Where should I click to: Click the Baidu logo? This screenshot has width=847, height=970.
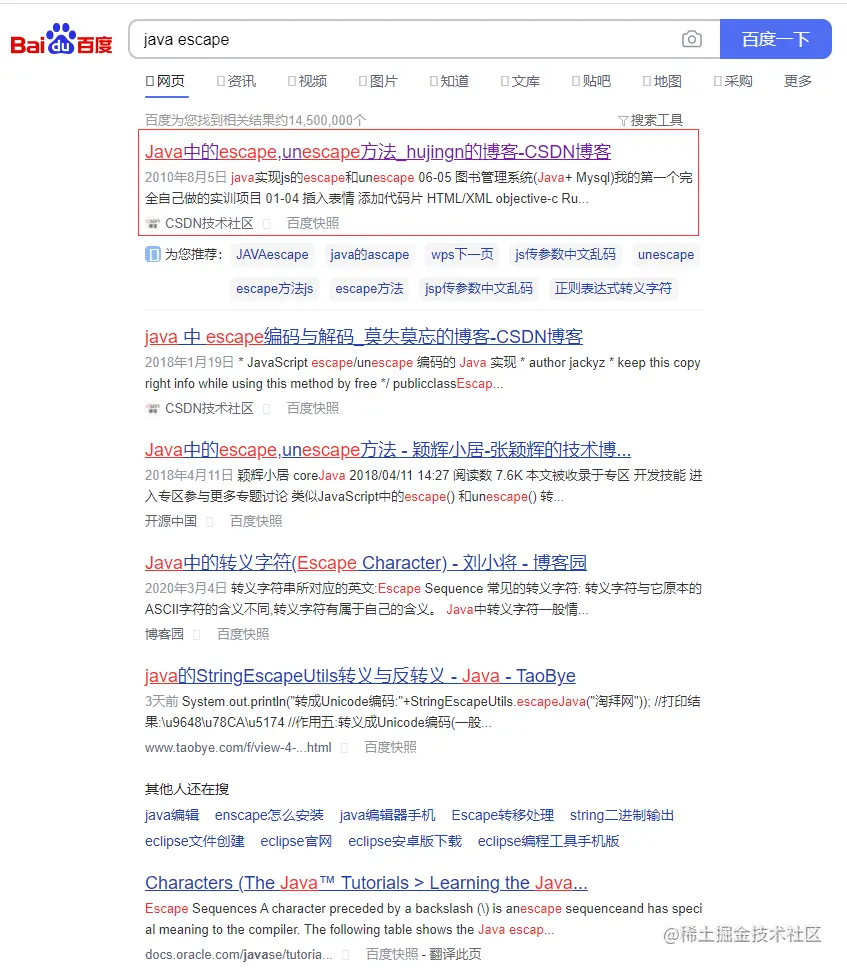[61, 39]
